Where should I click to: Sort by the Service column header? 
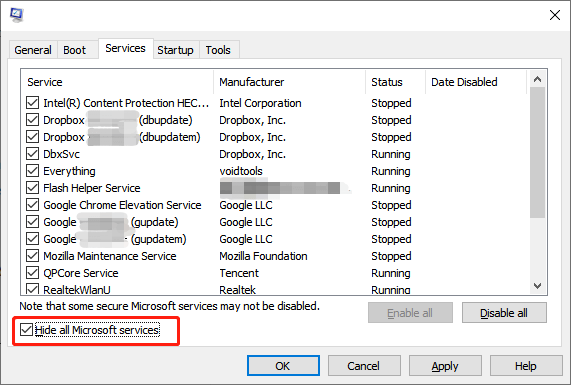117,82
